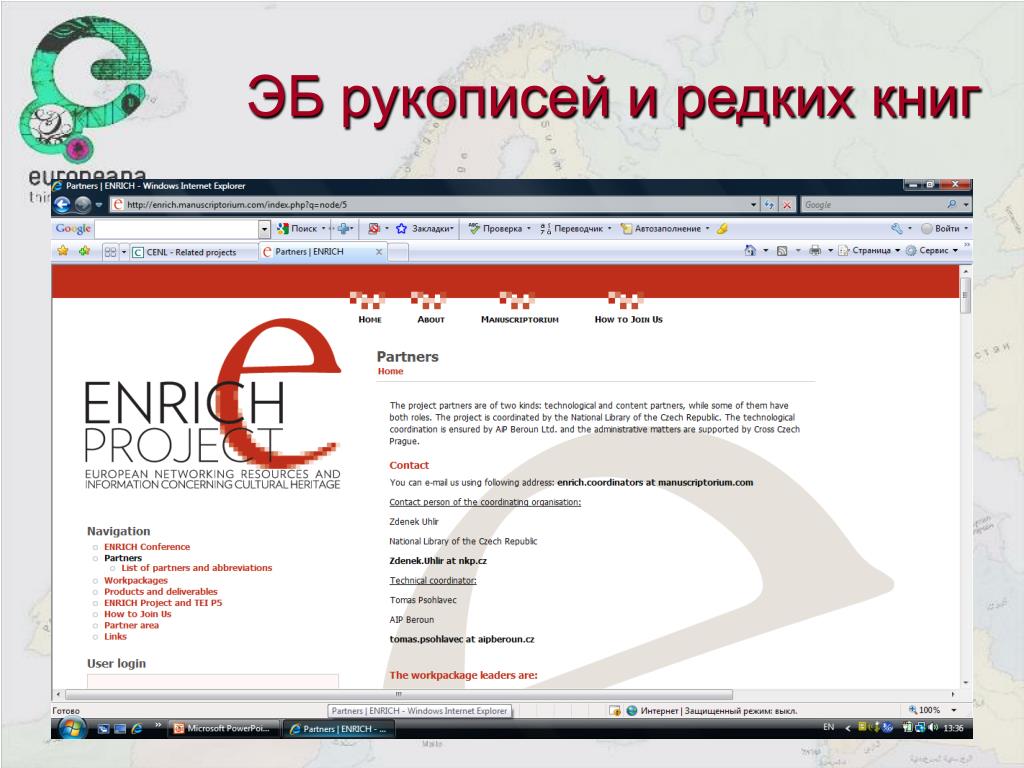This screenshot has height=768, width=1024.
Task: Click the Переводчик translator button
Action: [x=575, y=229]
